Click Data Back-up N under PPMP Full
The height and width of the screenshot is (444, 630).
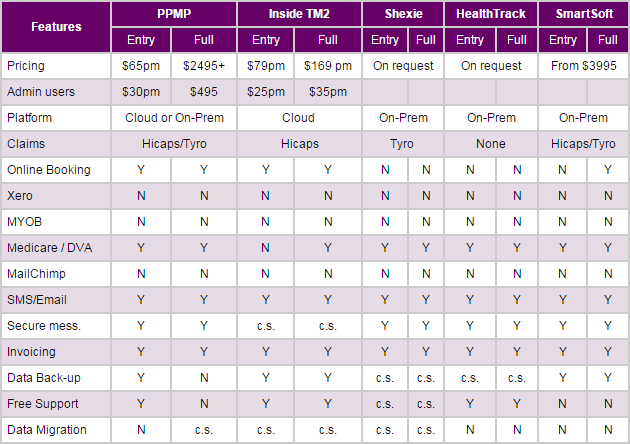204,378
